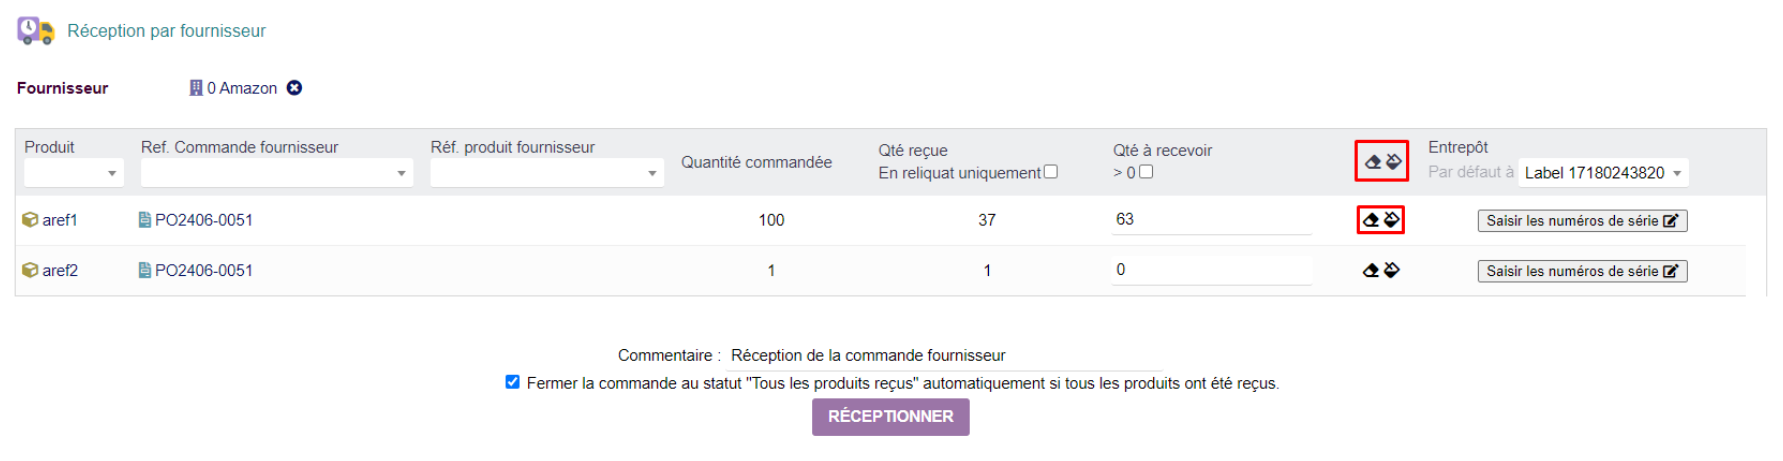Expand the Ref. Commande fournisseur dropdown
Screen dimensions: 1783x461
277,173
